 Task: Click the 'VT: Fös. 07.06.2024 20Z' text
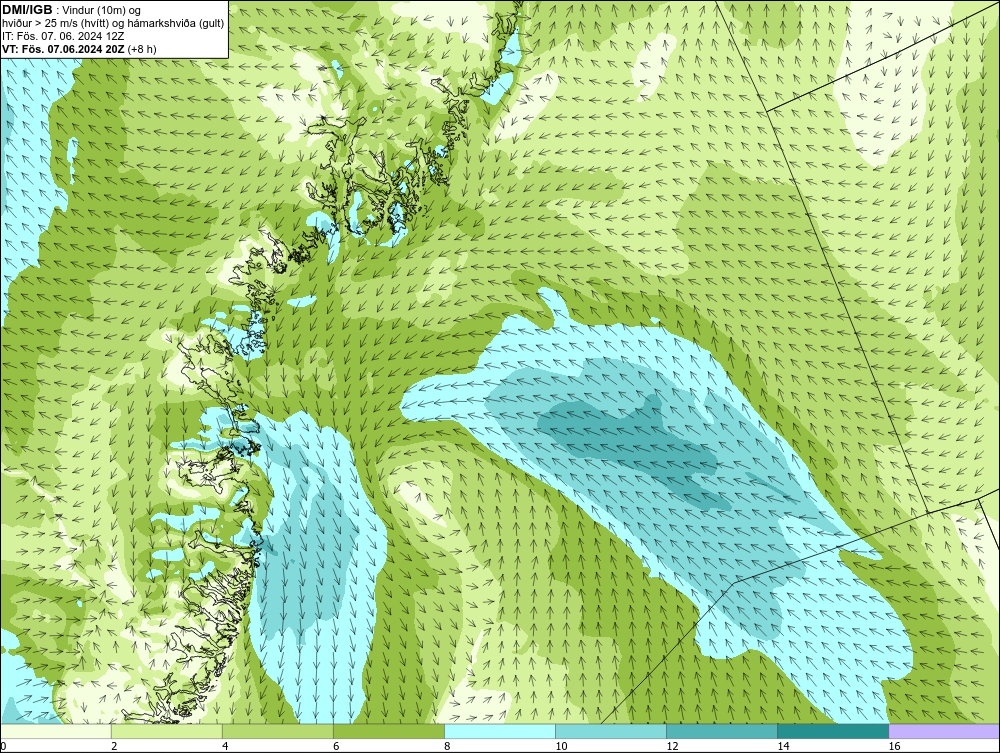pyautogui.click(x=64, y=49)
